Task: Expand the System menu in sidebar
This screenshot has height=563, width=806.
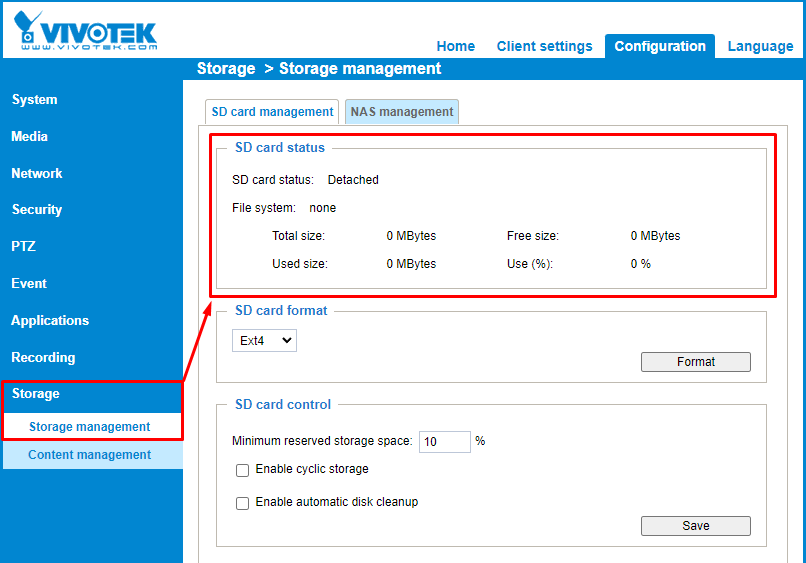Action: click(x=34, y=99)
